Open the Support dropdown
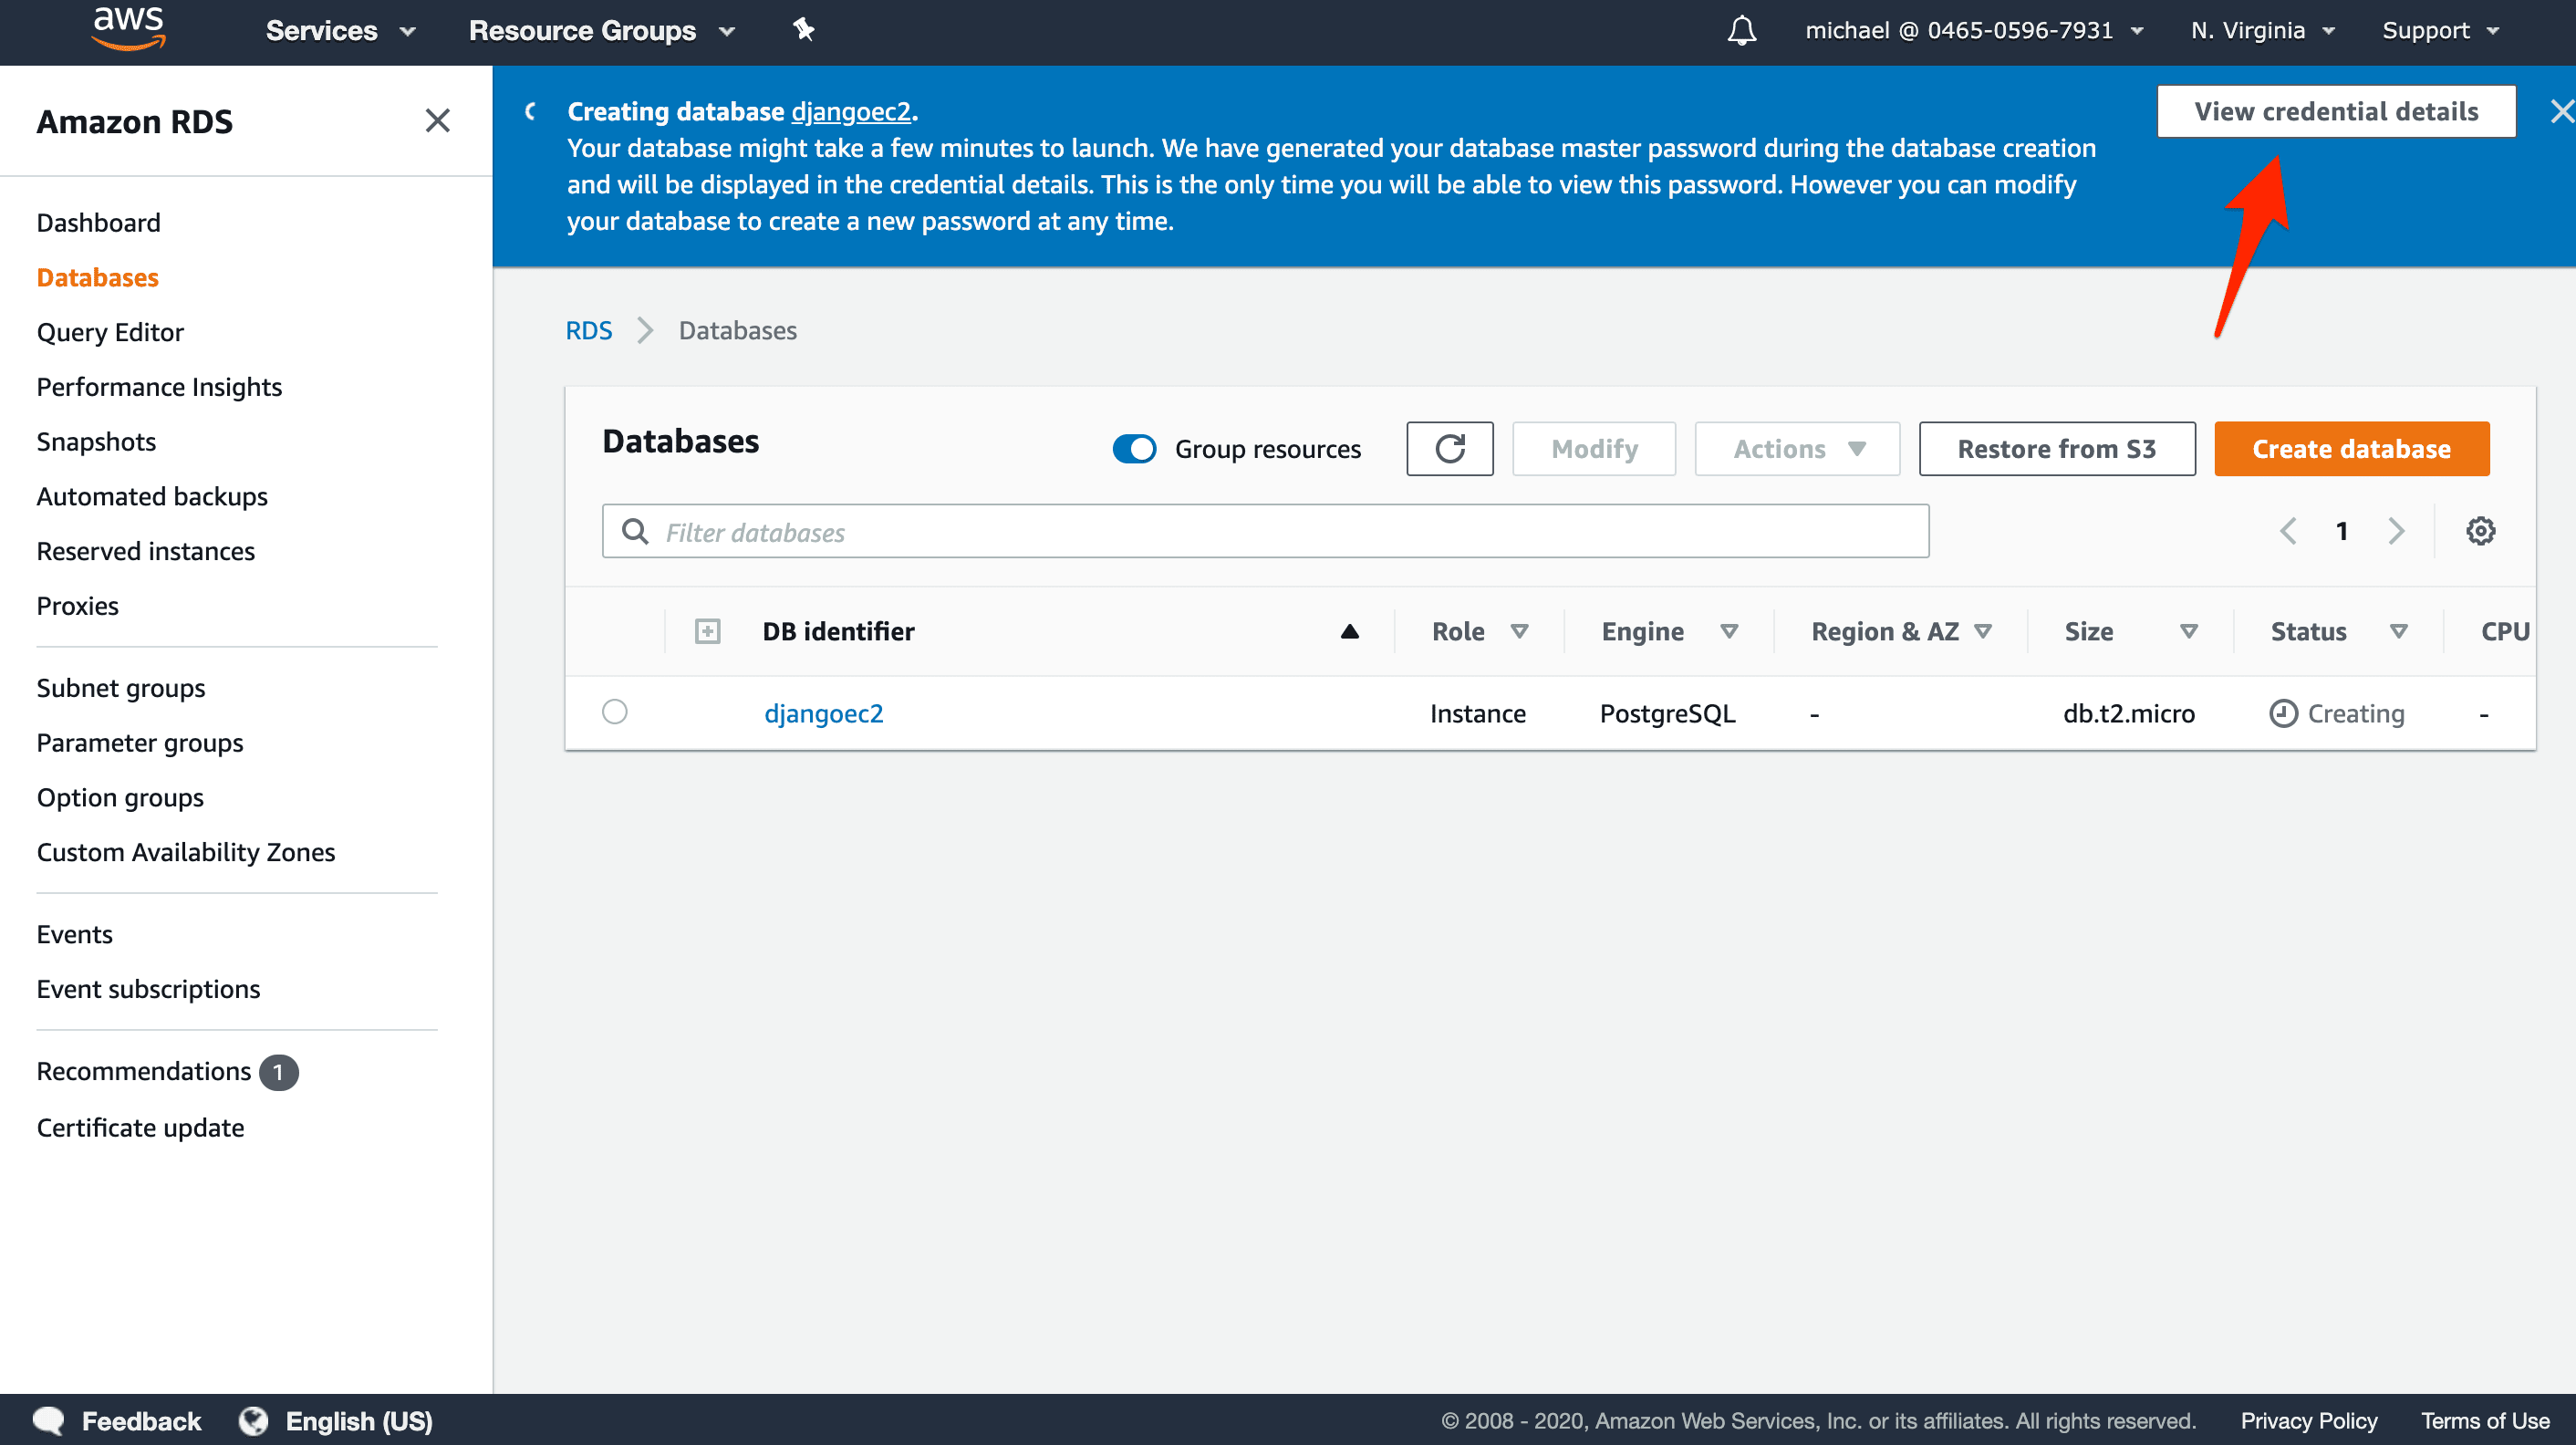Viewport: 2576px width, 1445px height. pyautogui.click(x=2440, y=31)
